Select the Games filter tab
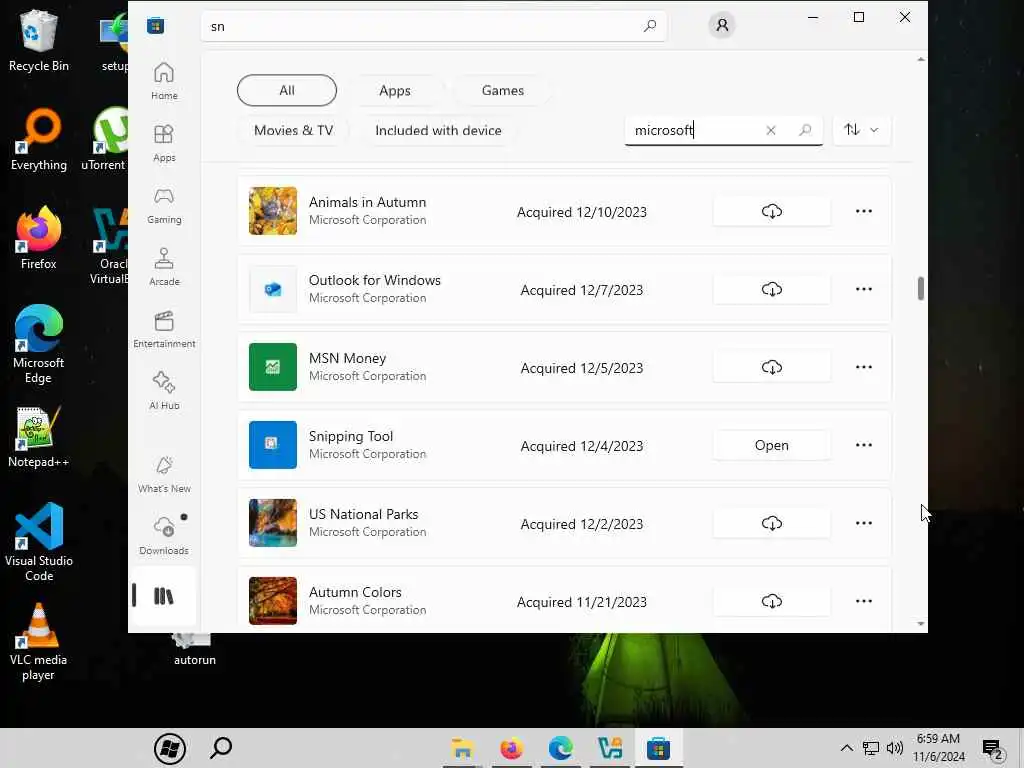 (502, 90)
